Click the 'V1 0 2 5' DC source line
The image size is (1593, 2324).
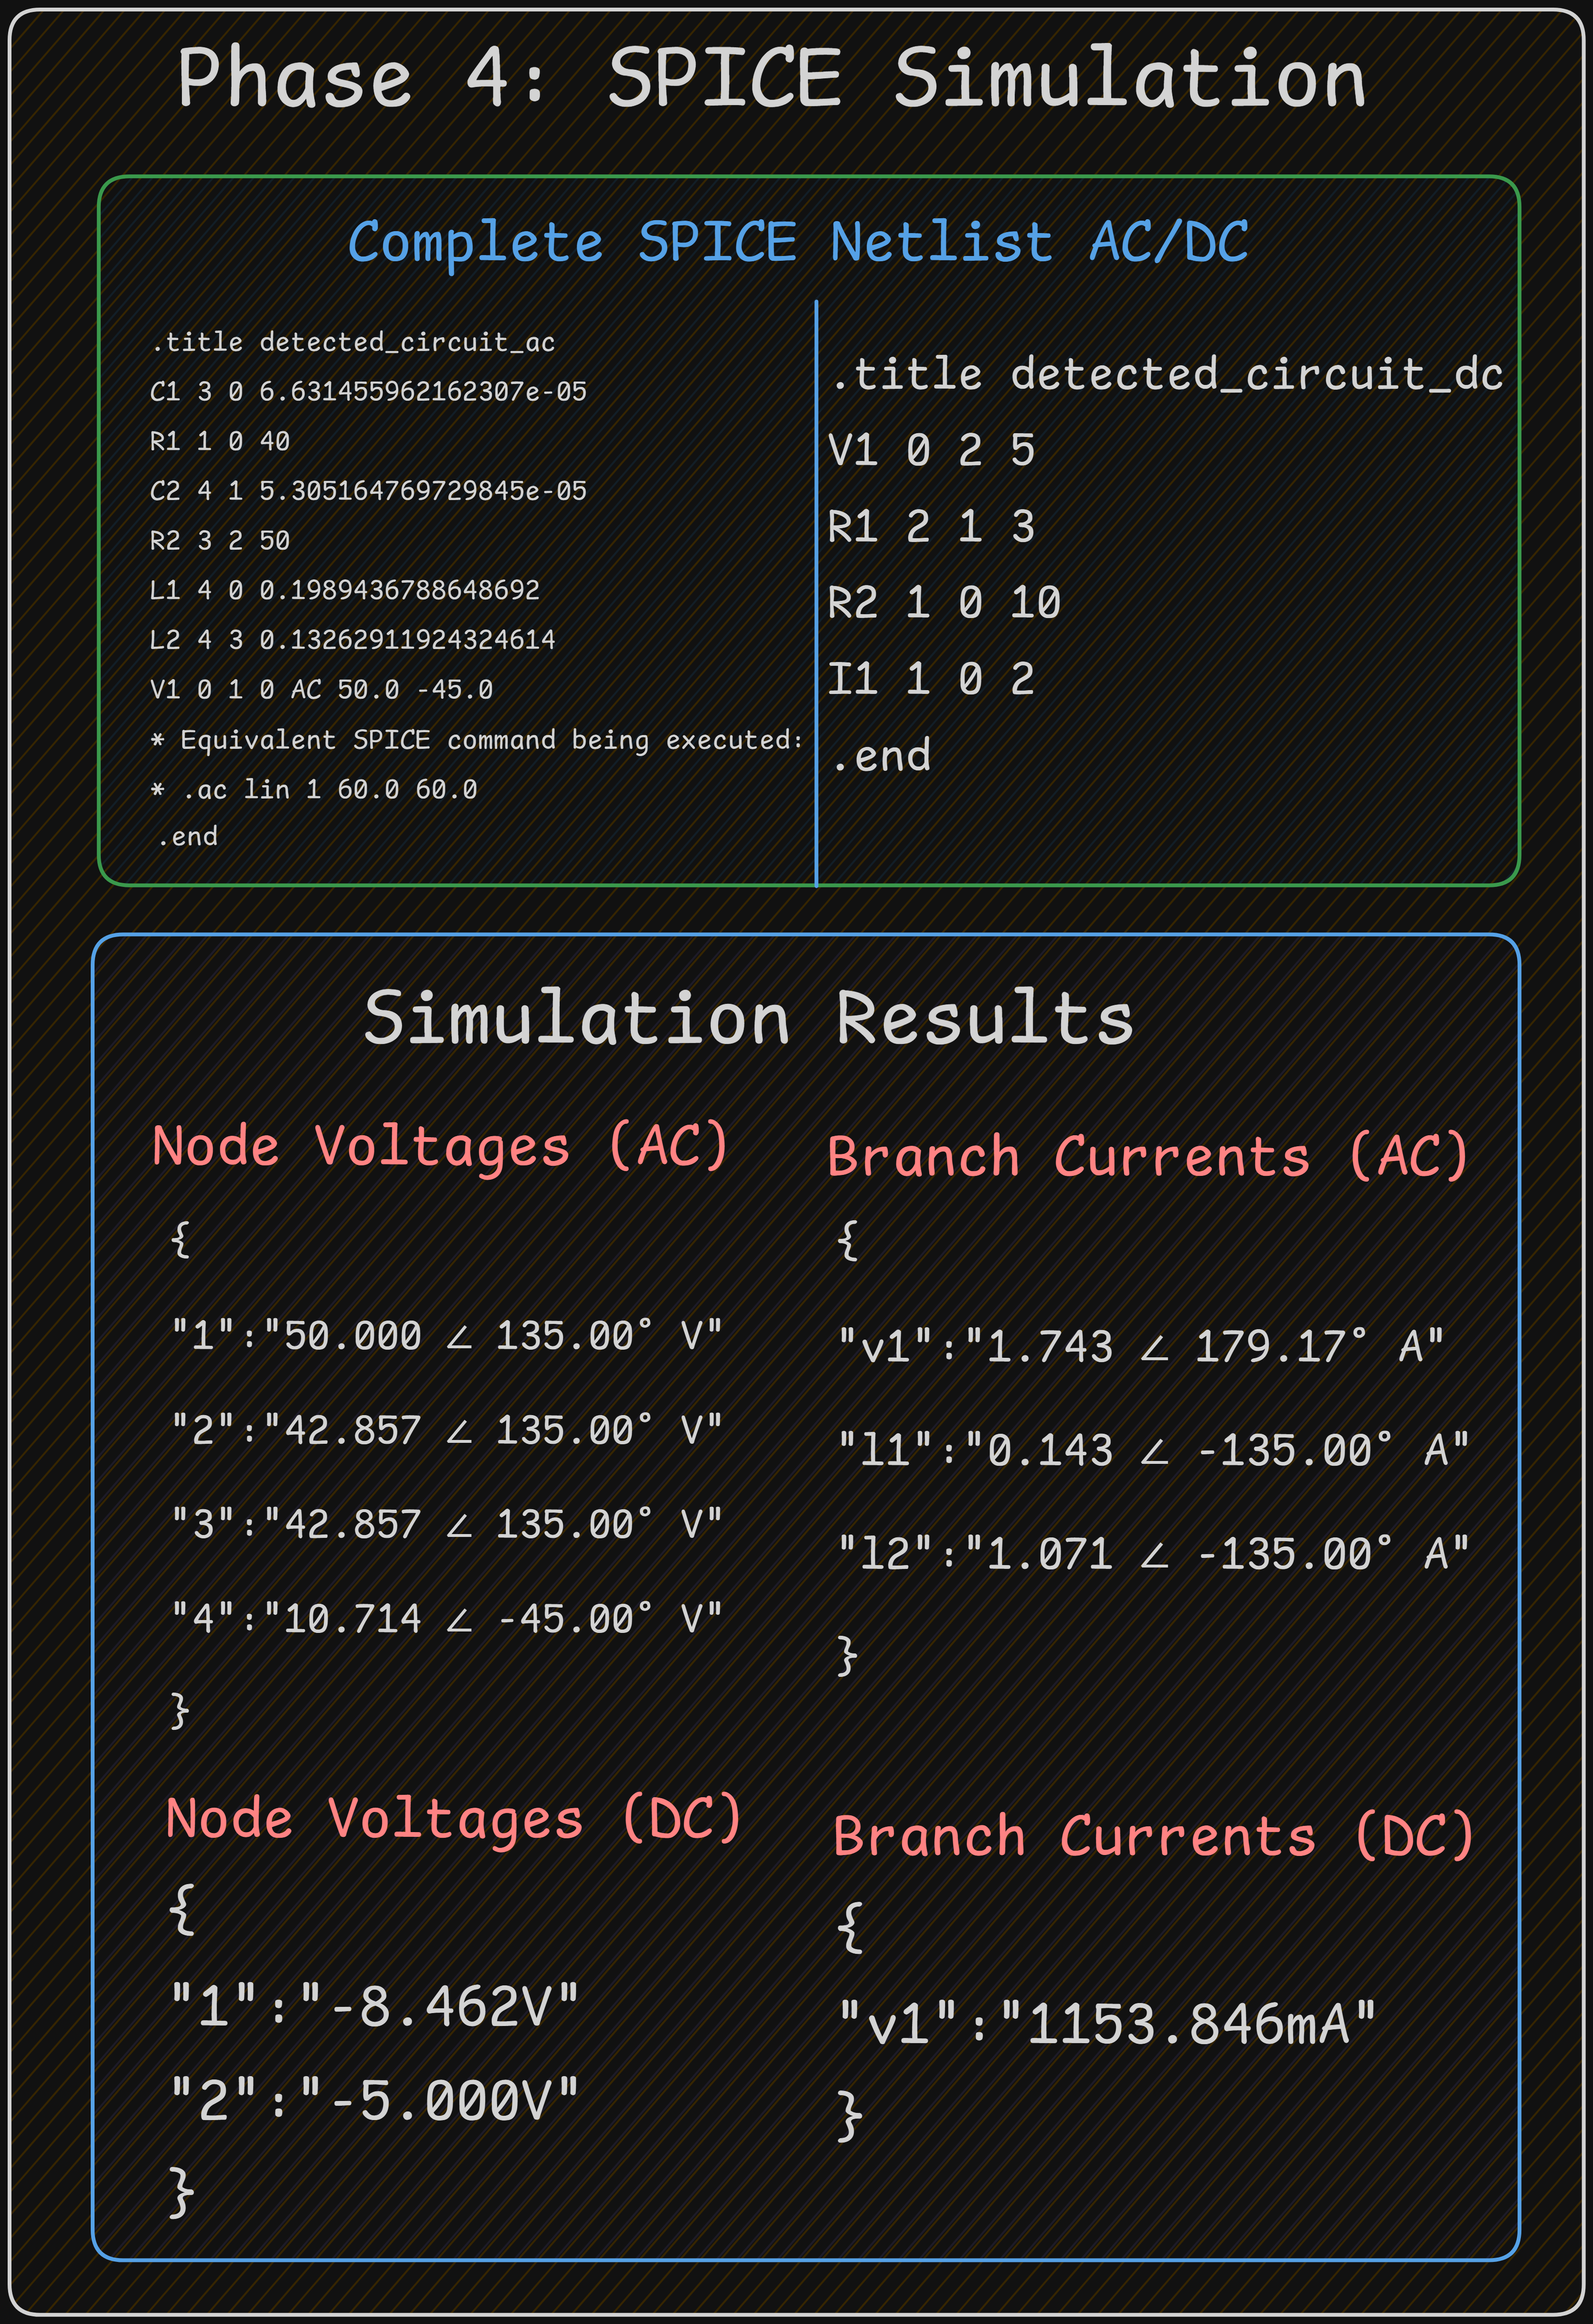(x=930, y=450)
